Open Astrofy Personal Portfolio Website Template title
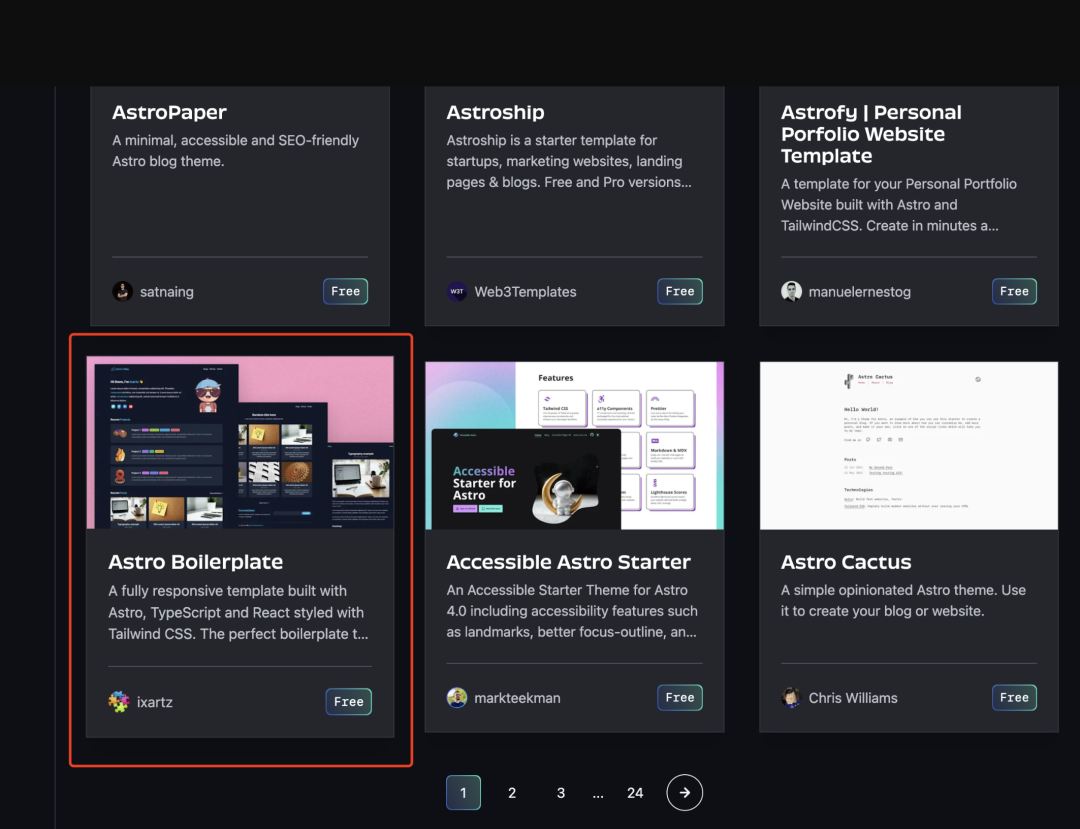Image resolution: width=1080 pixels, height=829 pixels. pos(870,134)
